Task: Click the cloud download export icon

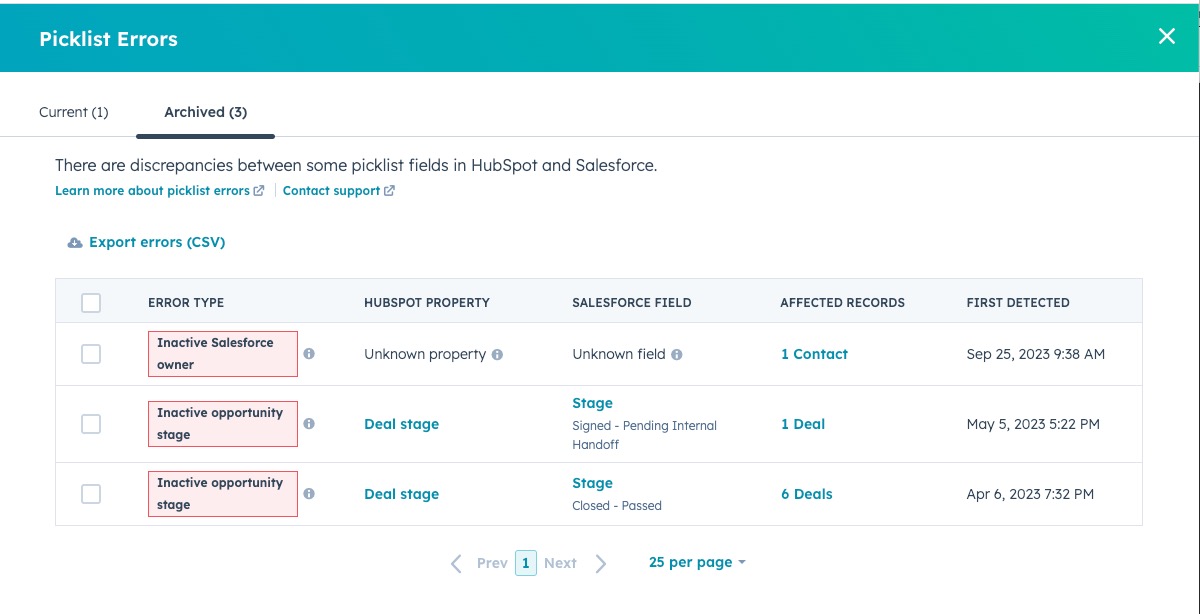Action: pos(75,243)
